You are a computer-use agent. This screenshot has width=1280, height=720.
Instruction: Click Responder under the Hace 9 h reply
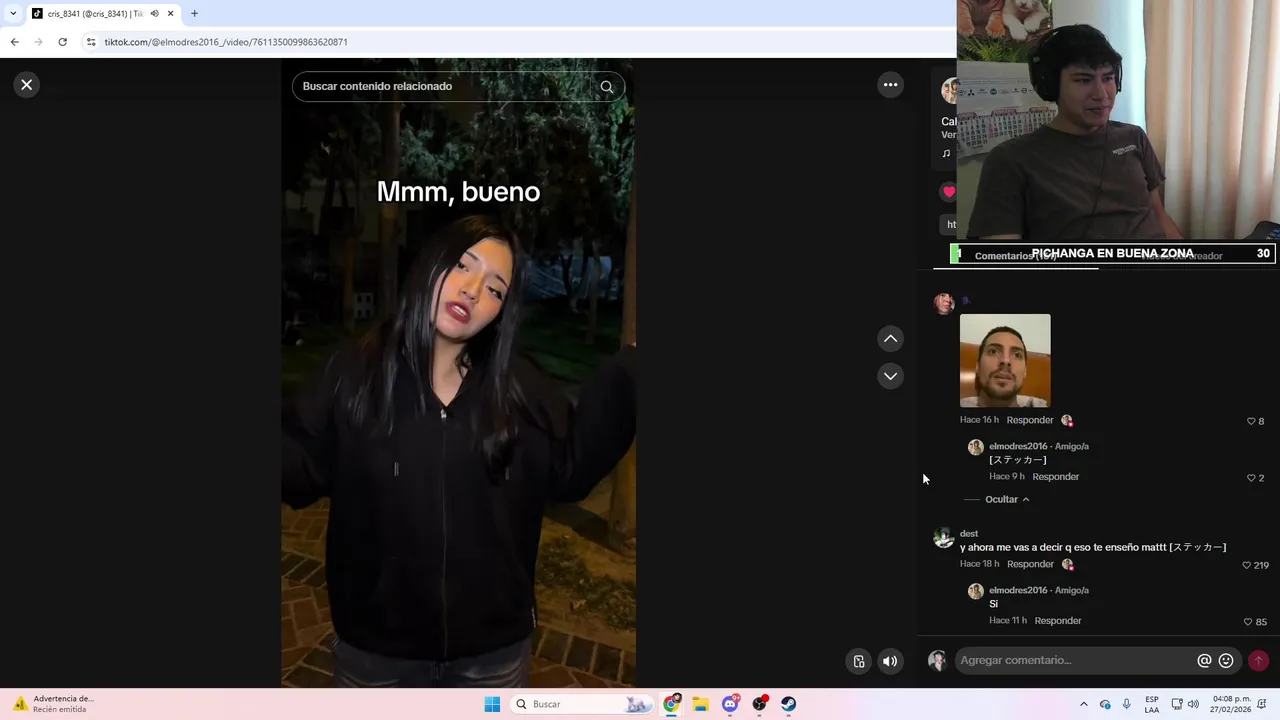point(1056,477)
